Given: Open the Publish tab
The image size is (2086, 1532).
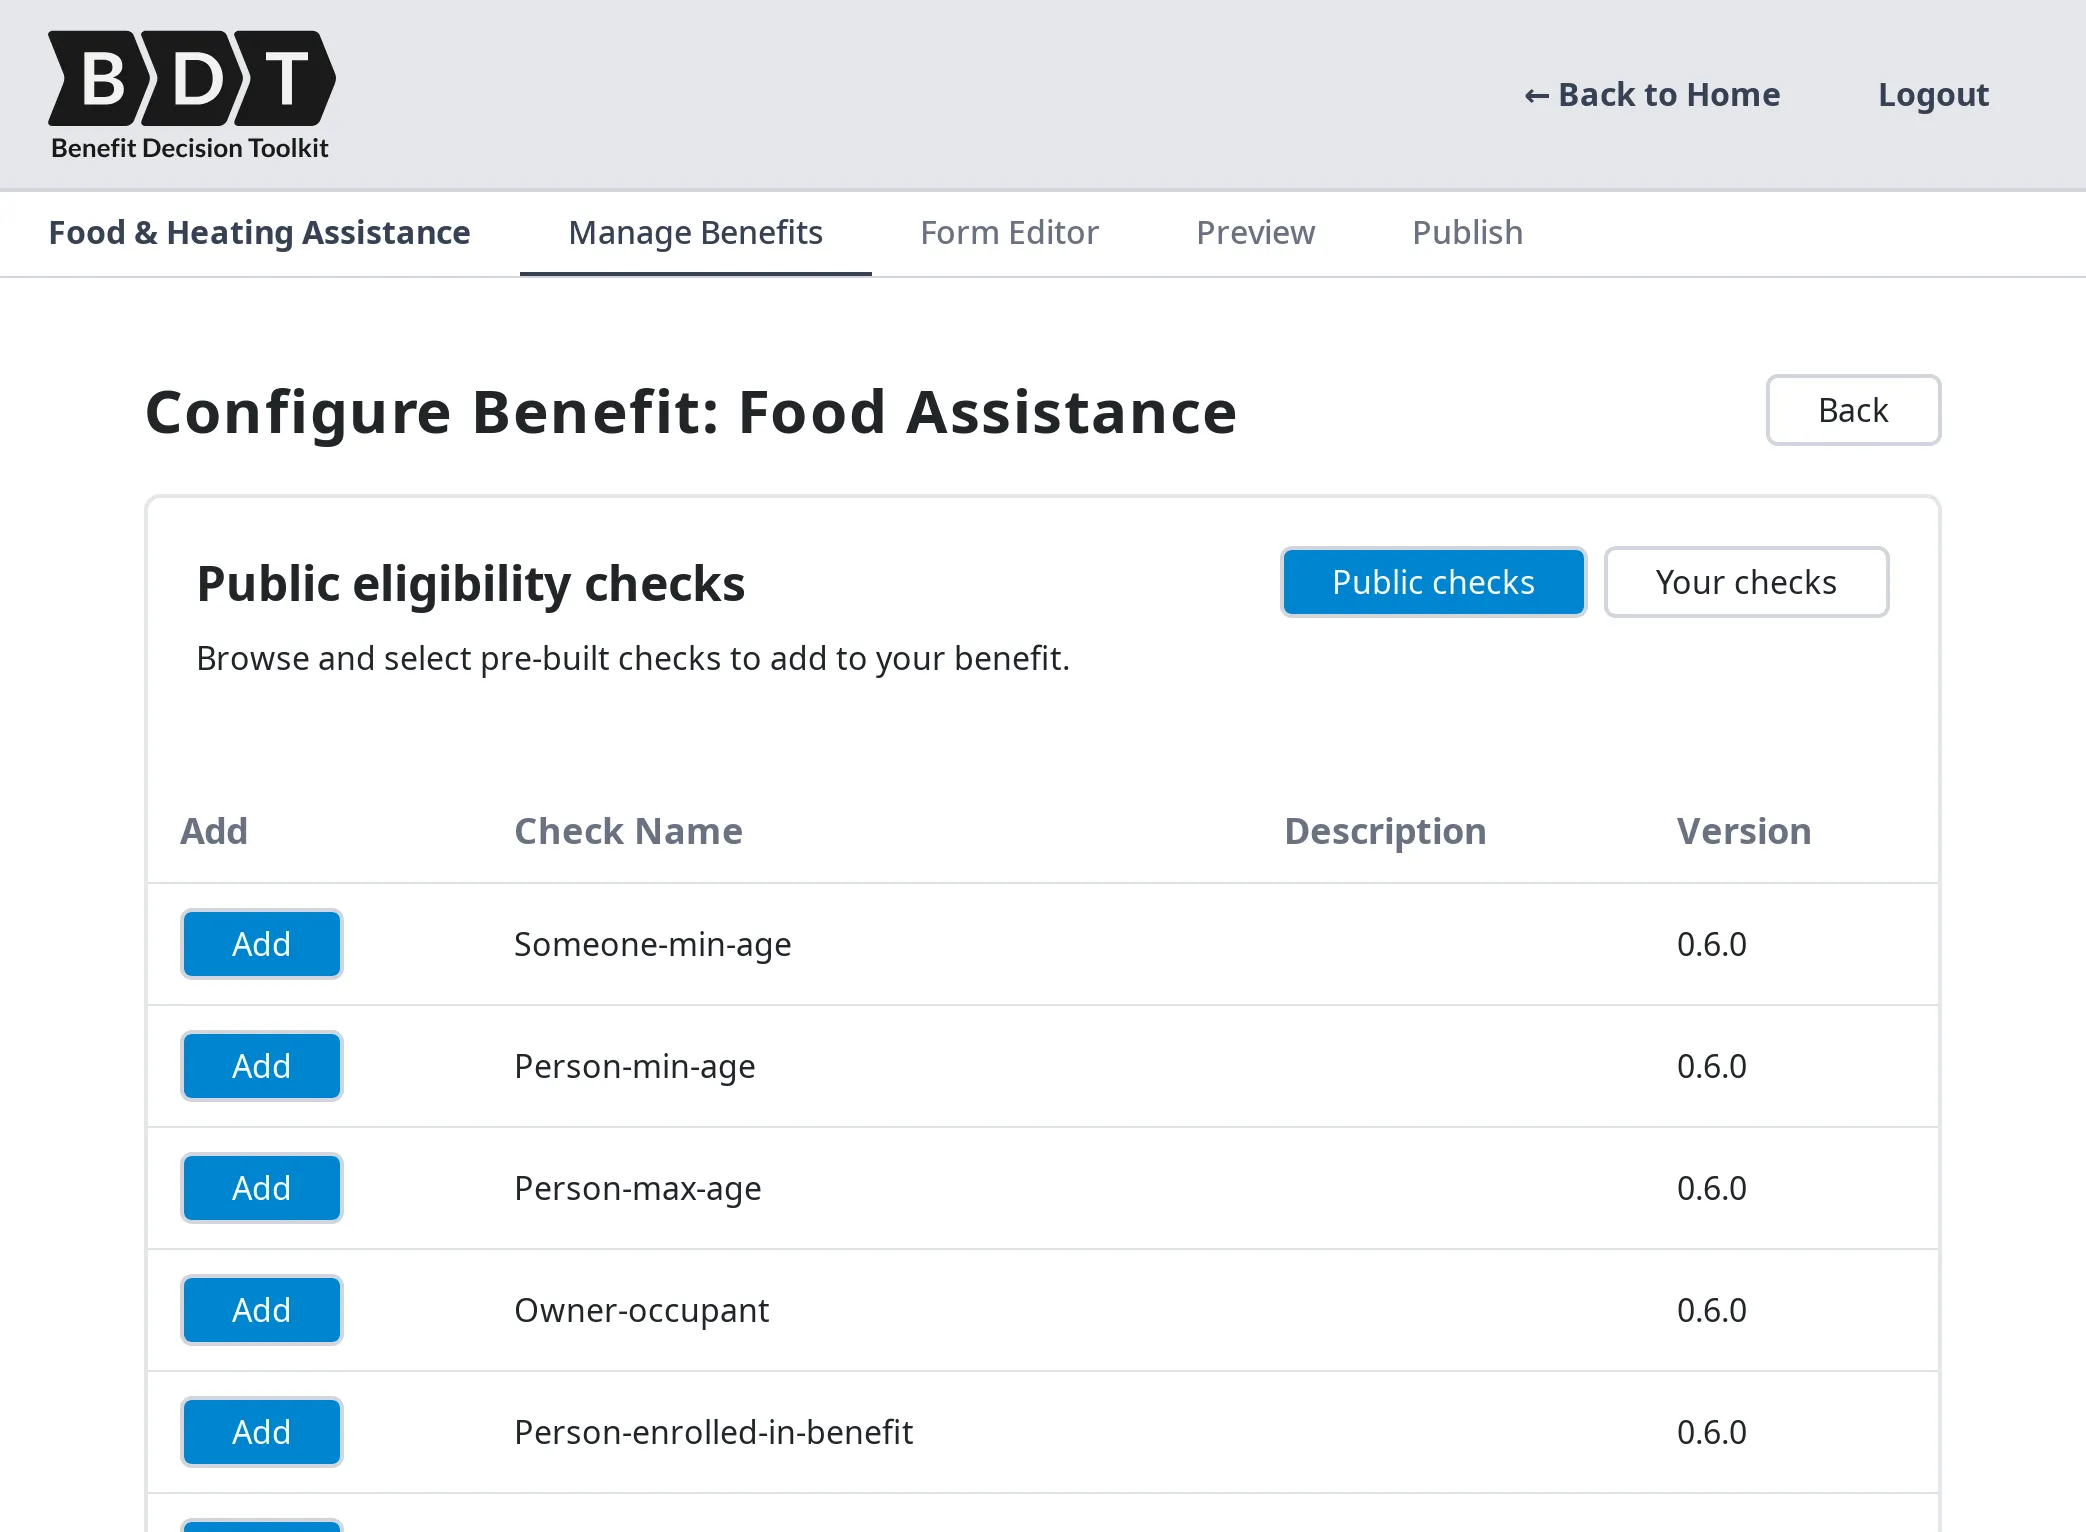Looking at the screenshot, I should coord(1466,232).
